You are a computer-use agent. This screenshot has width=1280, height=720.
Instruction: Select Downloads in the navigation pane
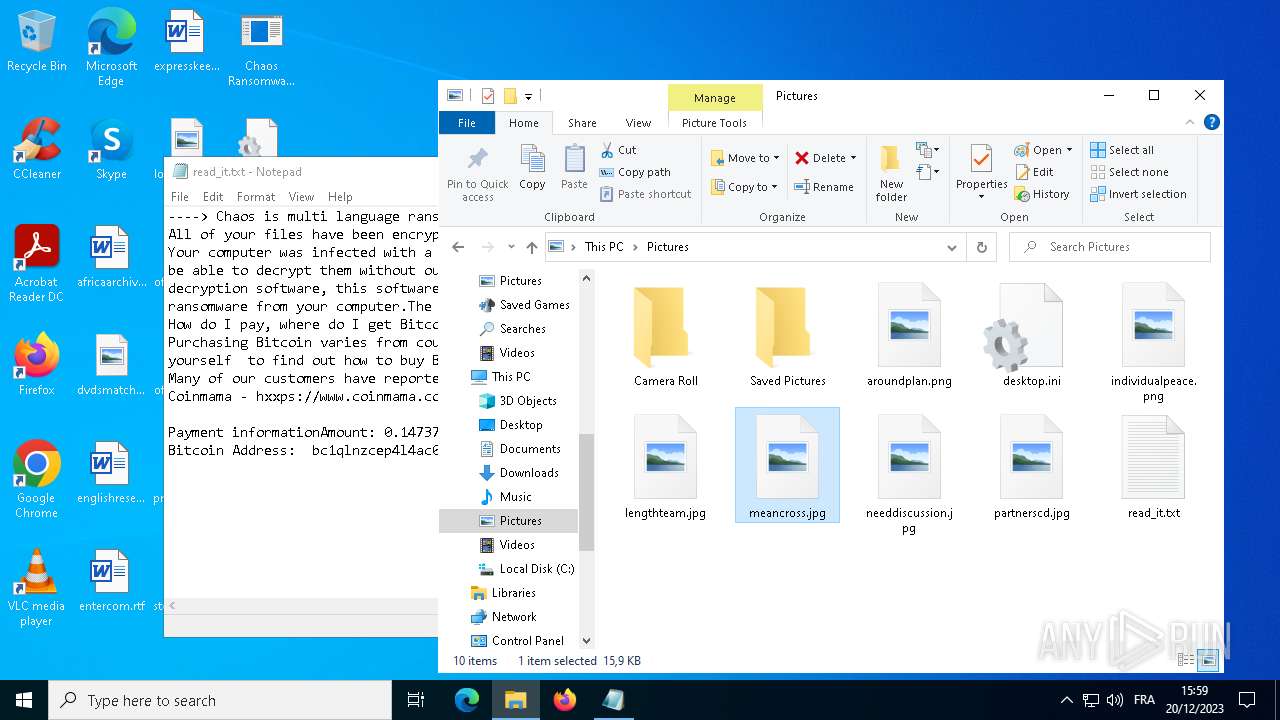coord(519,473)
